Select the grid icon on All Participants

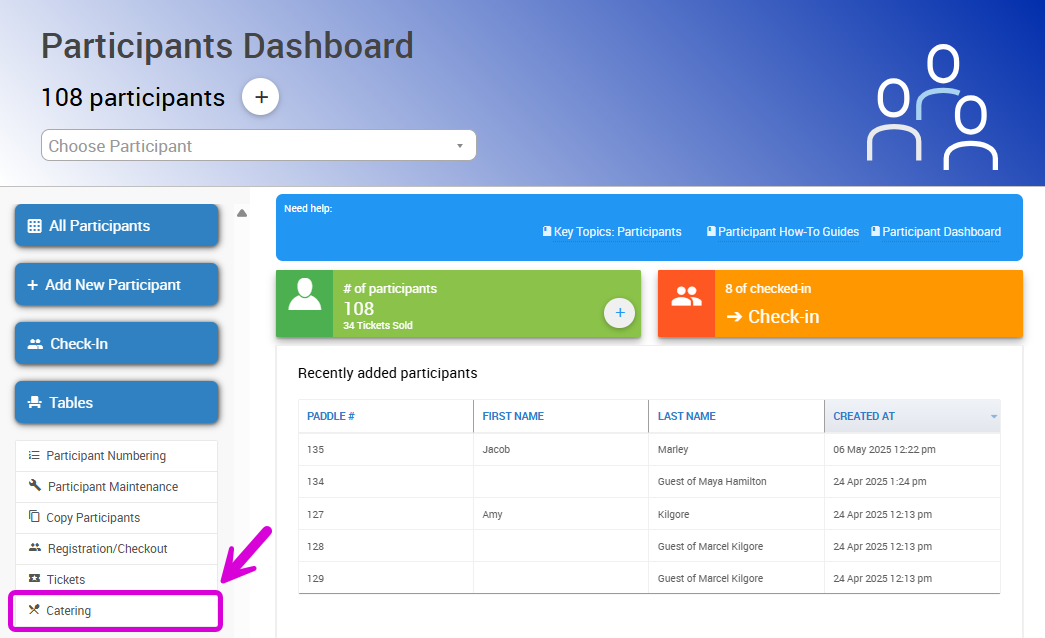(x=33, y=225)
